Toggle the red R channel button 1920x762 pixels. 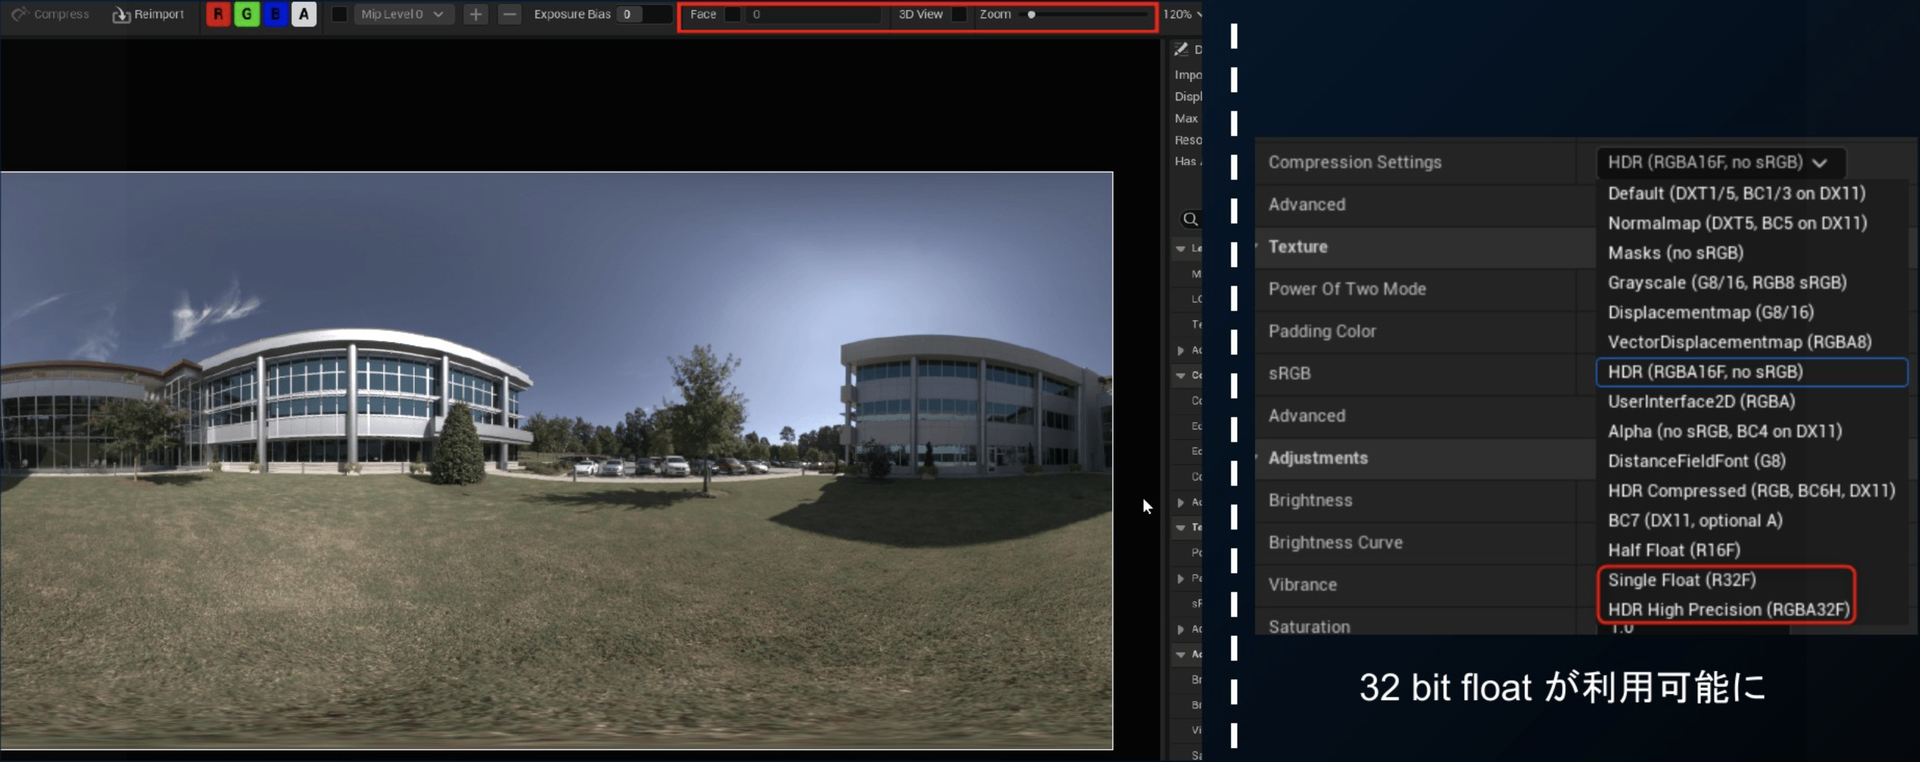218,14
